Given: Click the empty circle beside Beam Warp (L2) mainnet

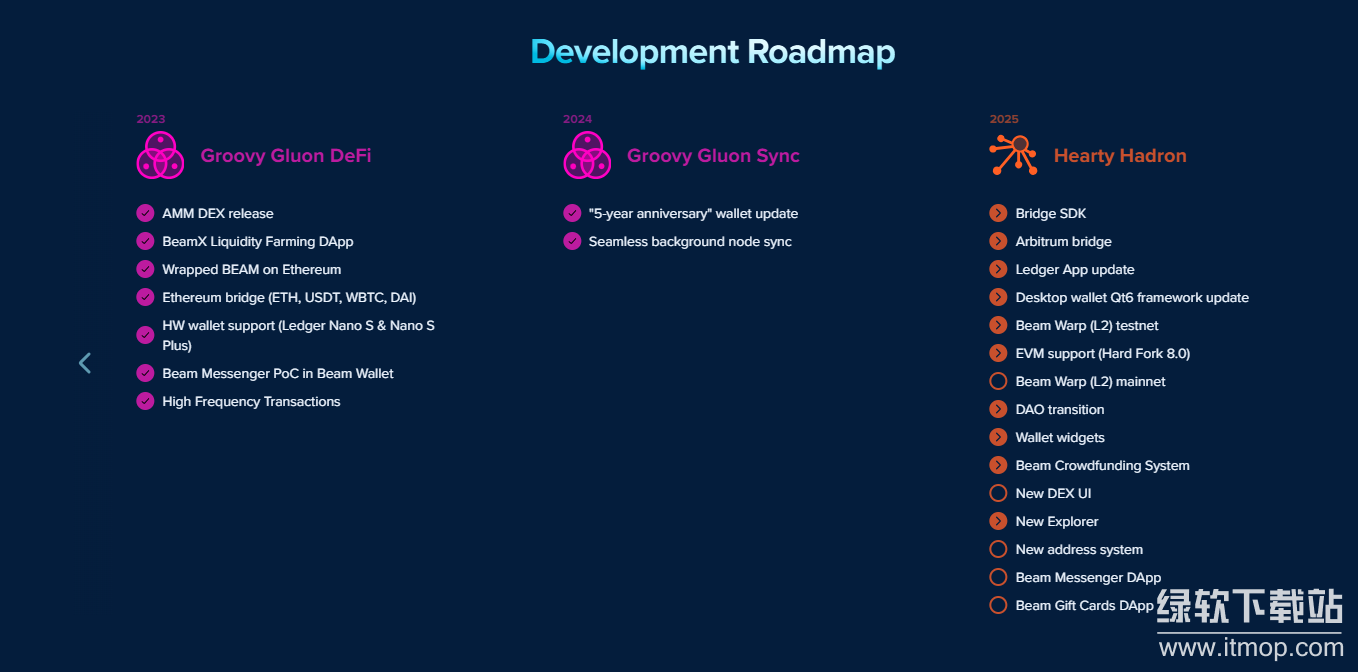Looking at the screenshot, I should pyautogui.click(x=998, y=381).
